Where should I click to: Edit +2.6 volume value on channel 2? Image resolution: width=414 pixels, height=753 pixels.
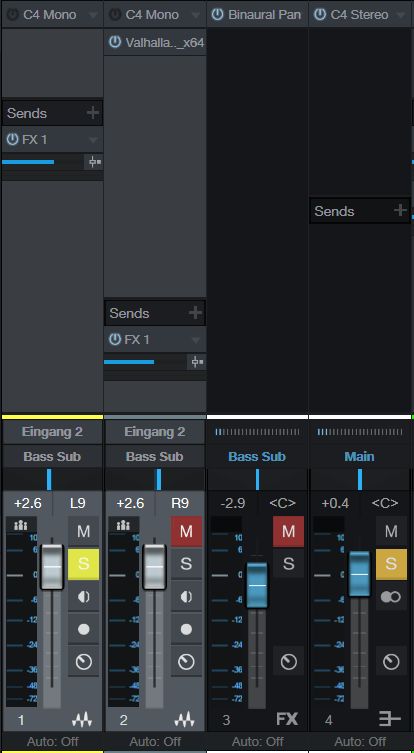pos(130,503)
